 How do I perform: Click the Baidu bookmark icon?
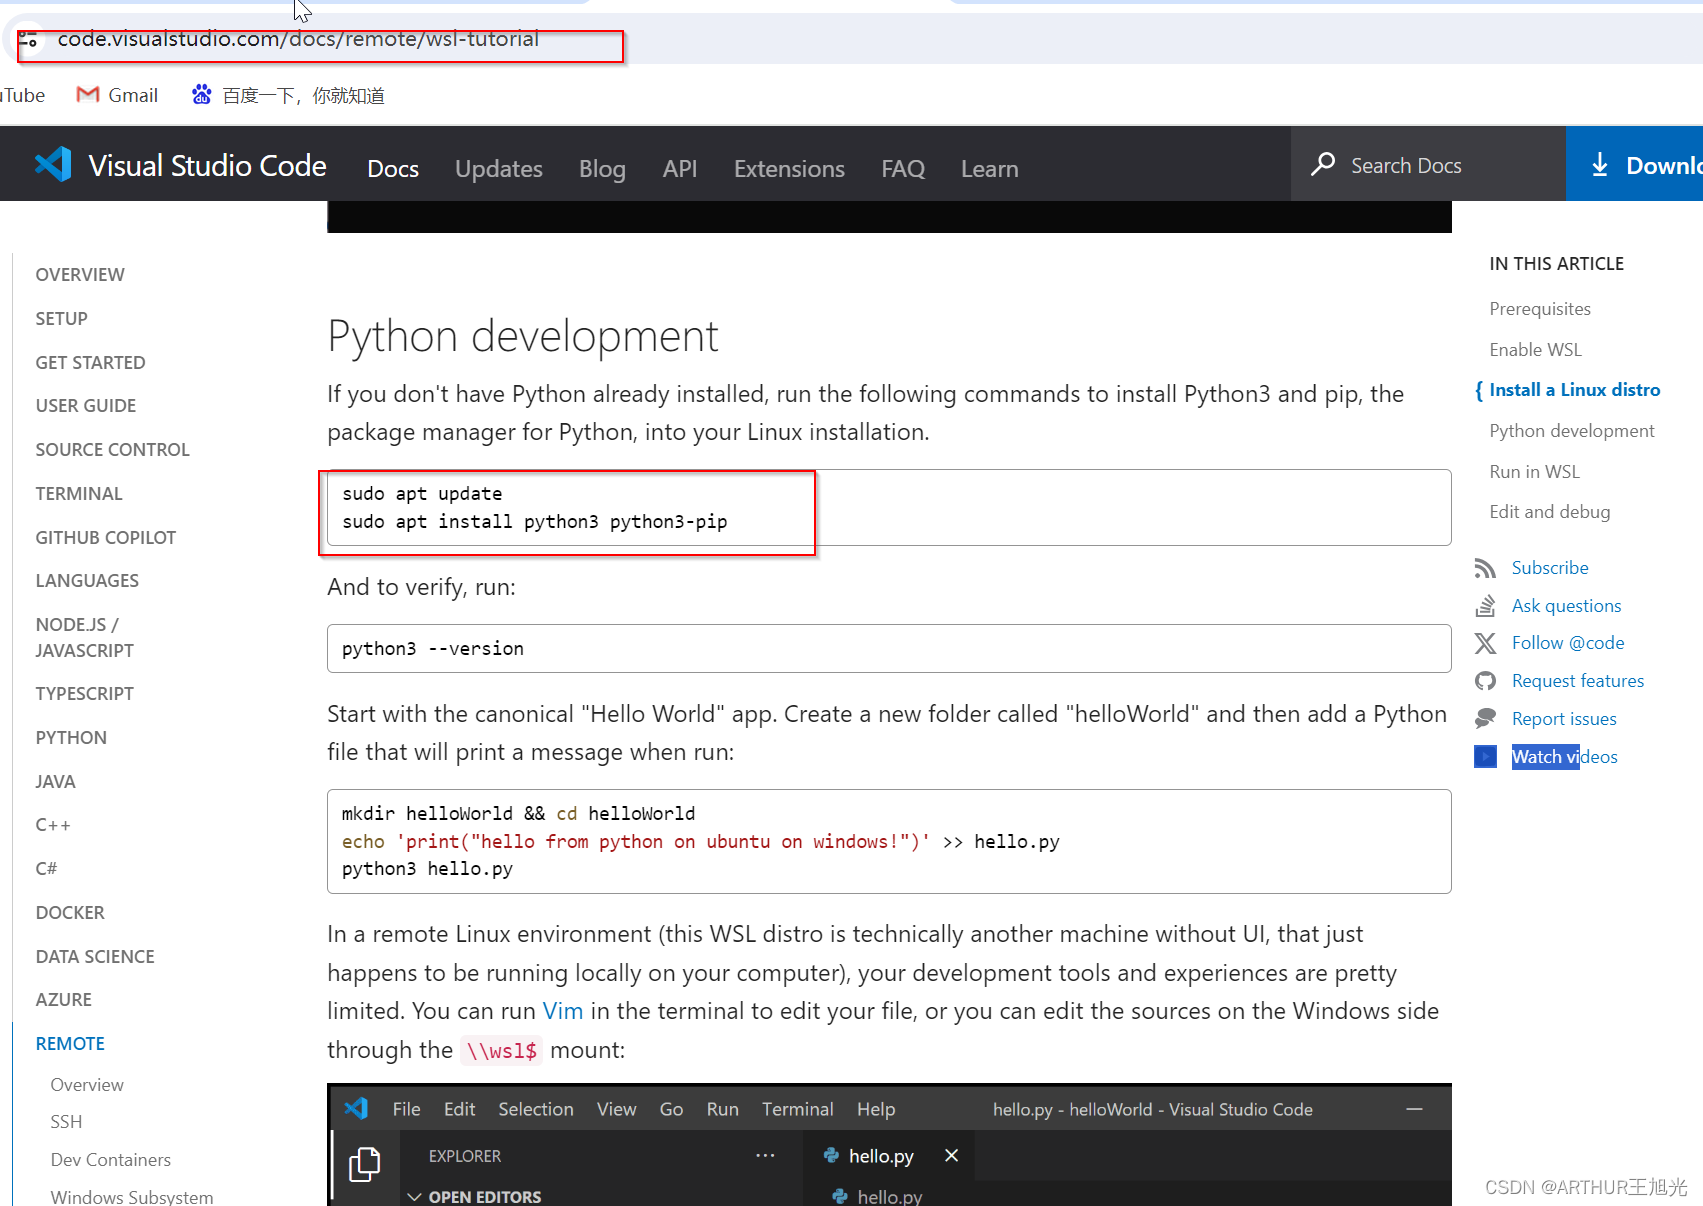[201, 94]
